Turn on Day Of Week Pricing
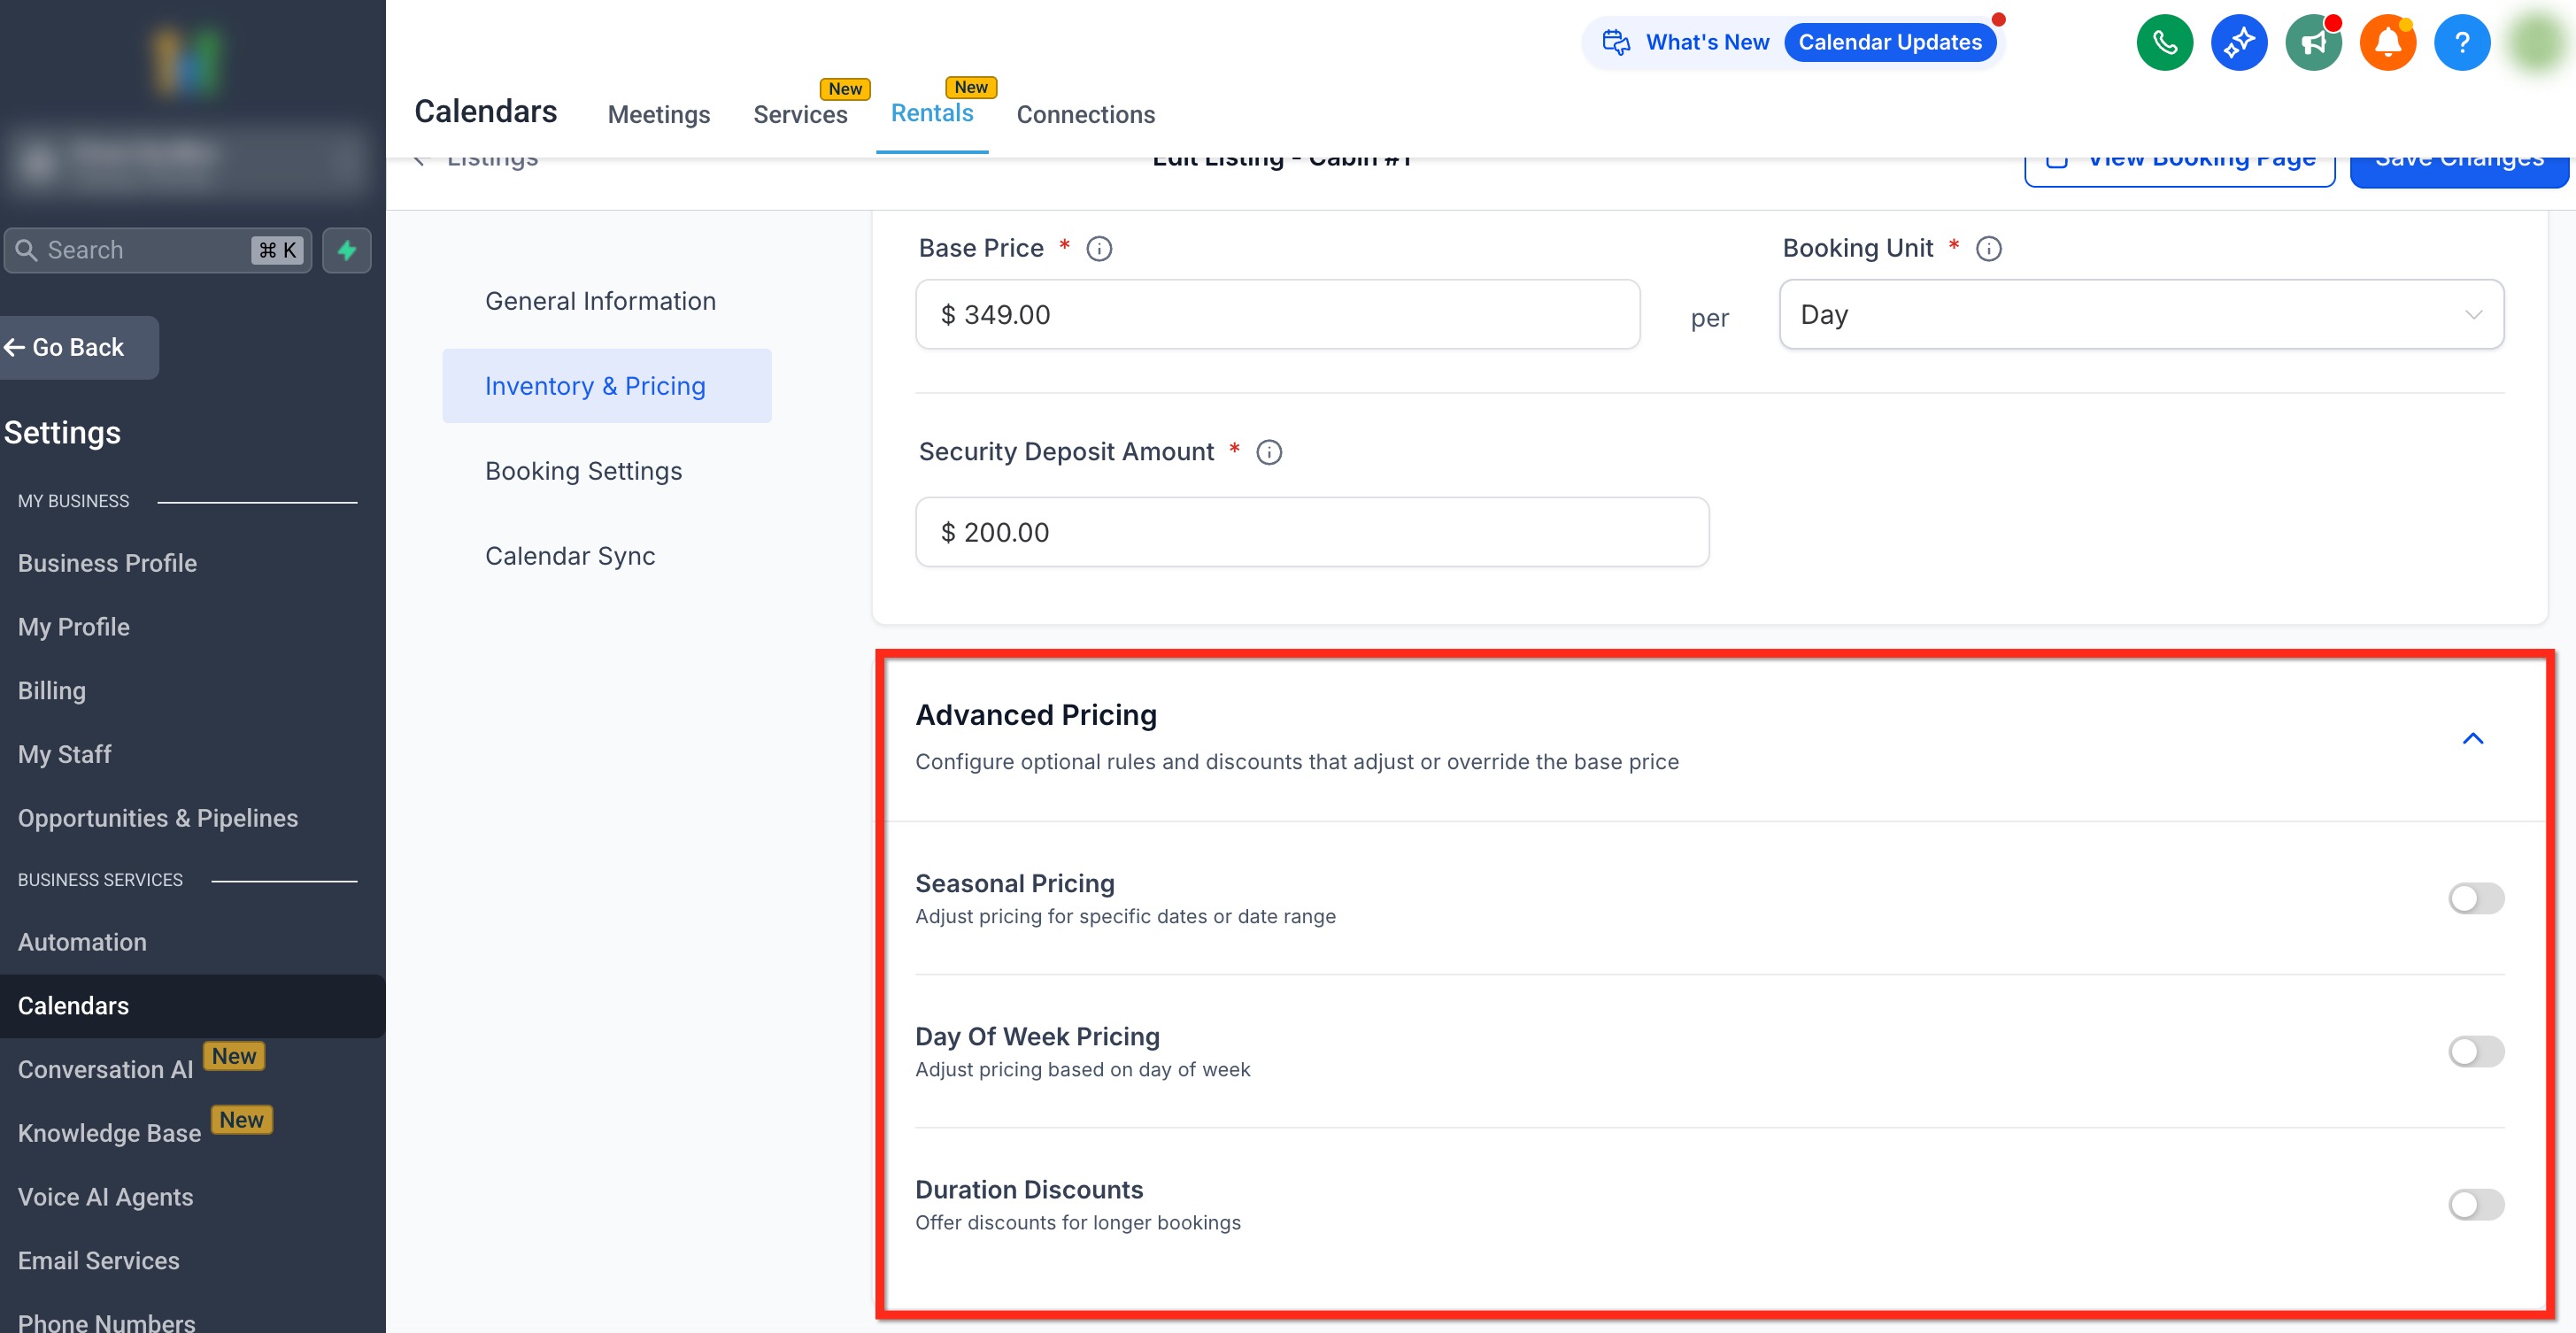Image resolution: width=2576 pixels, height=1333 pixels. tap(2475, 1051)
